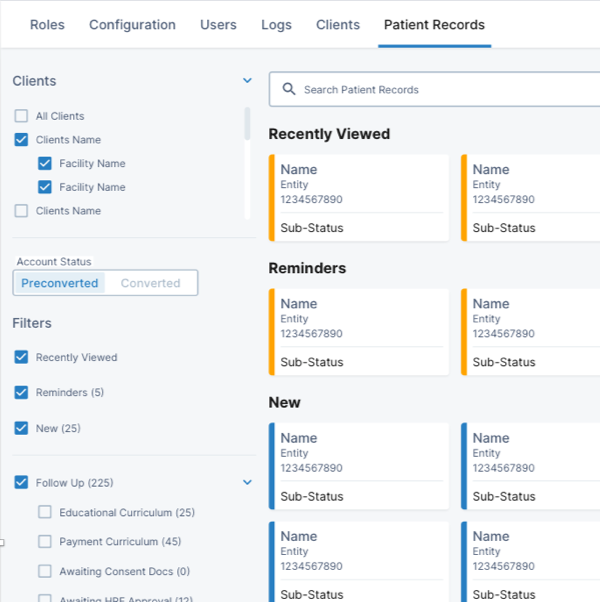Screen dimensions: 600x602
Task: Open the Users tab
Action: [218, 25]
